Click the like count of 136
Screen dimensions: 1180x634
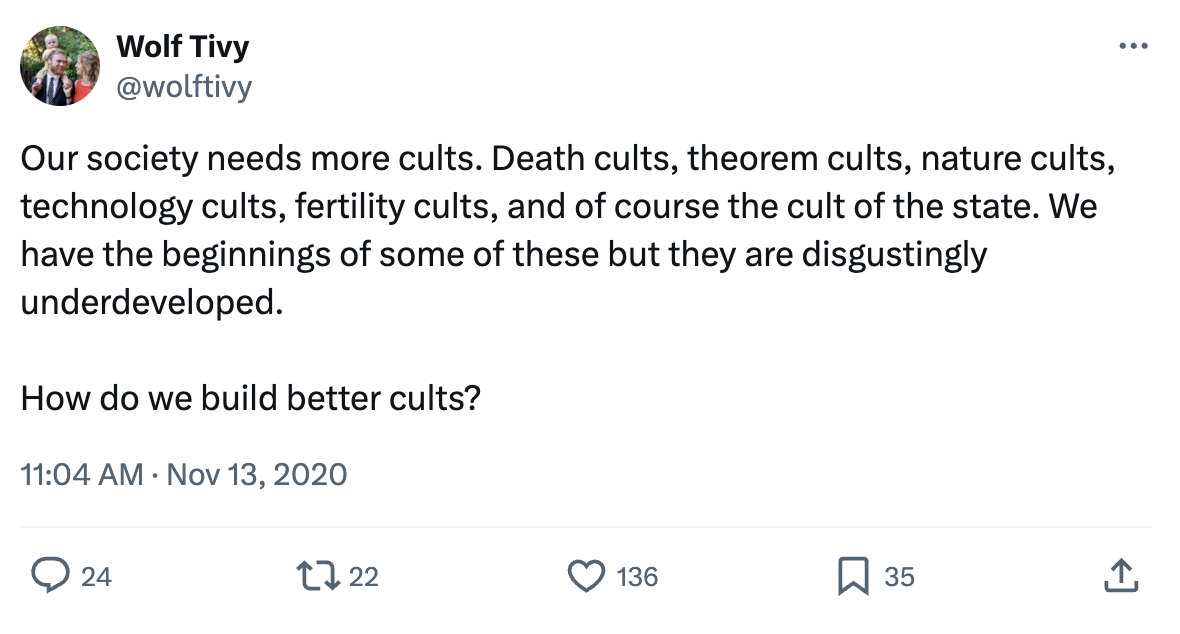(x=637, y=577)
